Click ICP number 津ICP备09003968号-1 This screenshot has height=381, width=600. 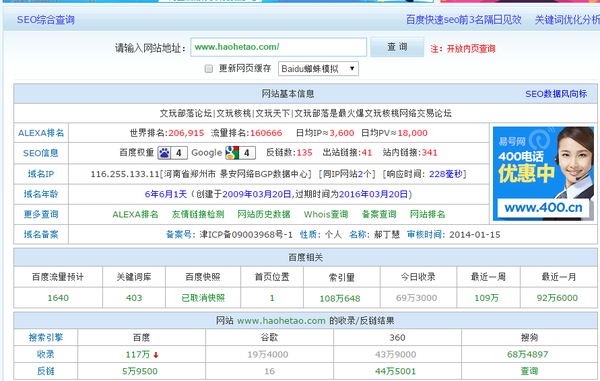pos(246,234)
